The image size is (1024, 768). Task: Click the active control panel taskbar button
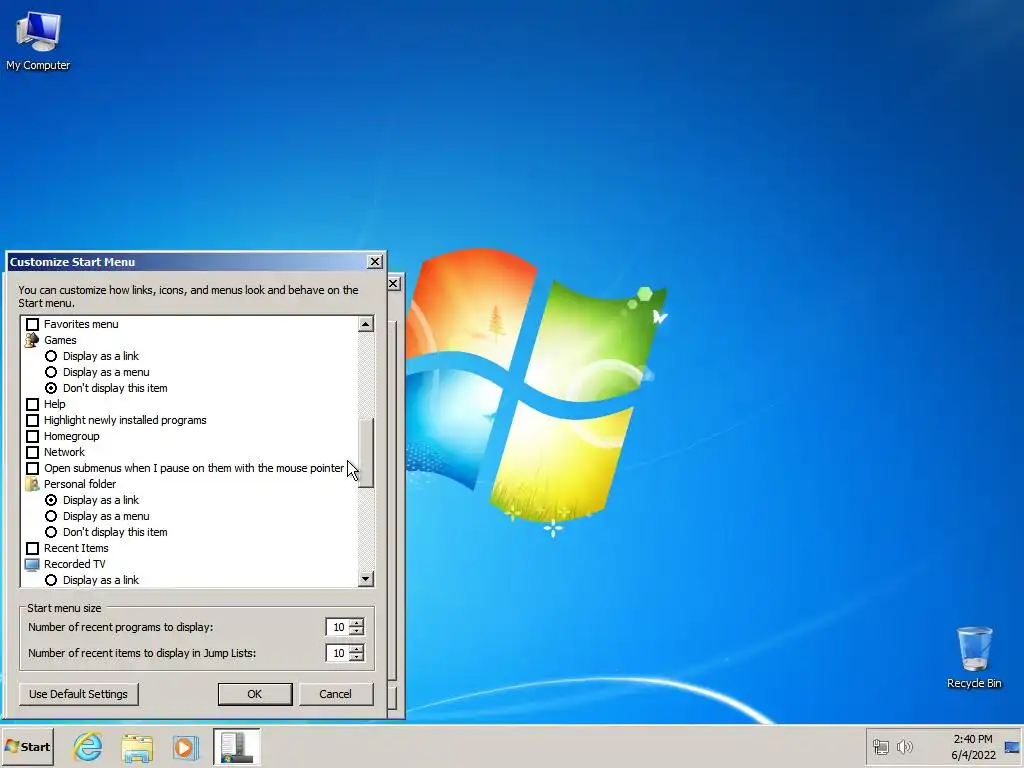click(236, 746)
